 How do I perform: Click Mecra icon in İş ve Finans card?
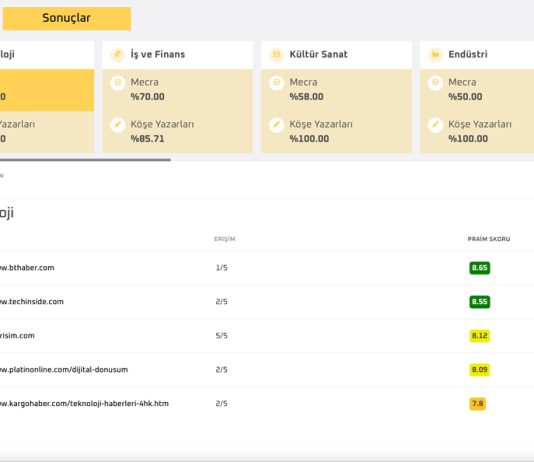pos(117,83)
